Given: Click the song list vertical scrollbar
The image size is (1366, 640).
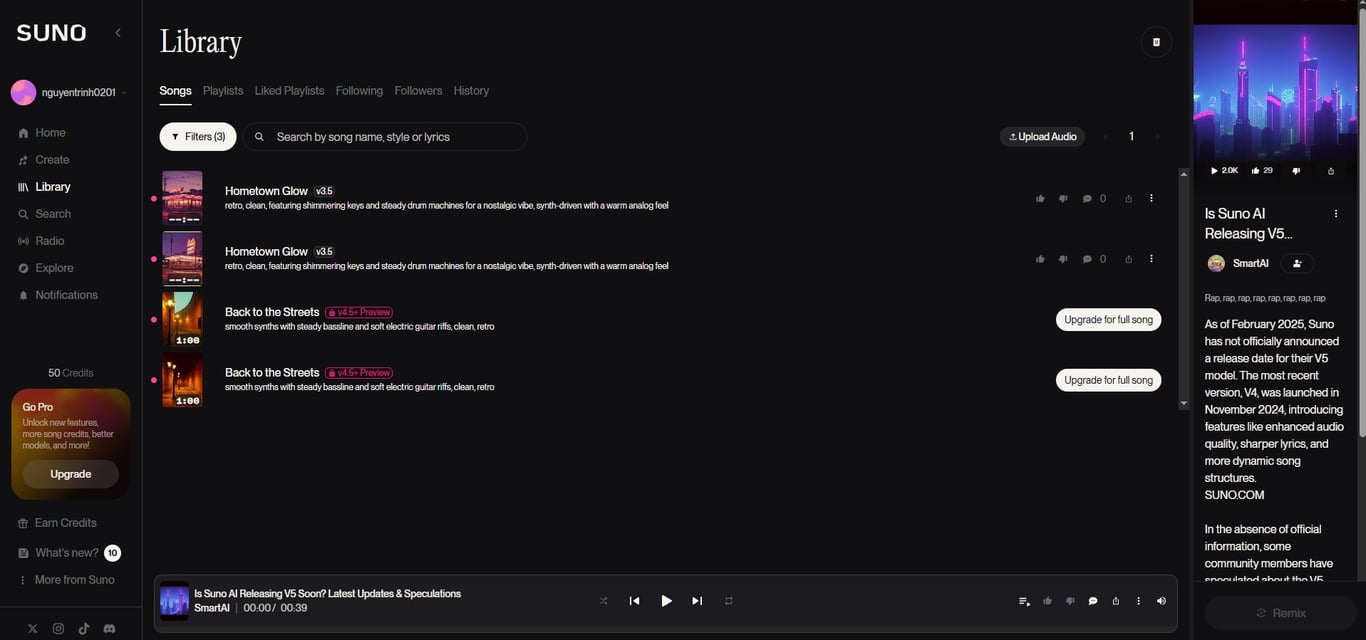Looking at the screenshot, I should click(x=1184, y=289).
